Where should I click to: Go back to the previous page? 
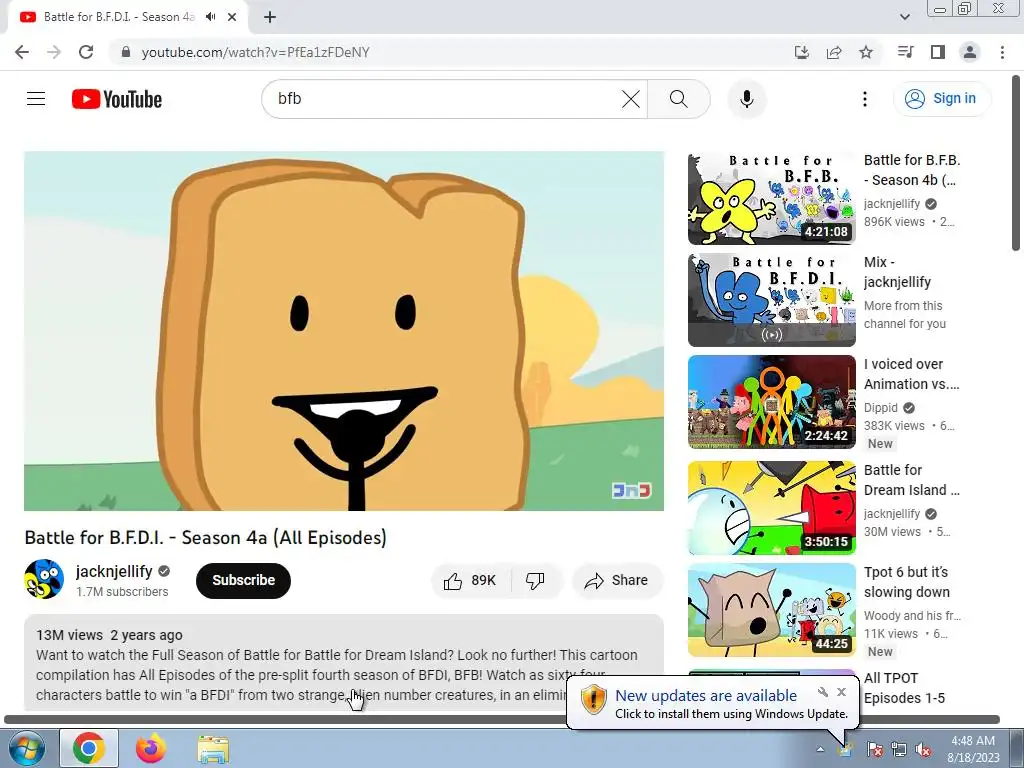[x=22, y=52]
